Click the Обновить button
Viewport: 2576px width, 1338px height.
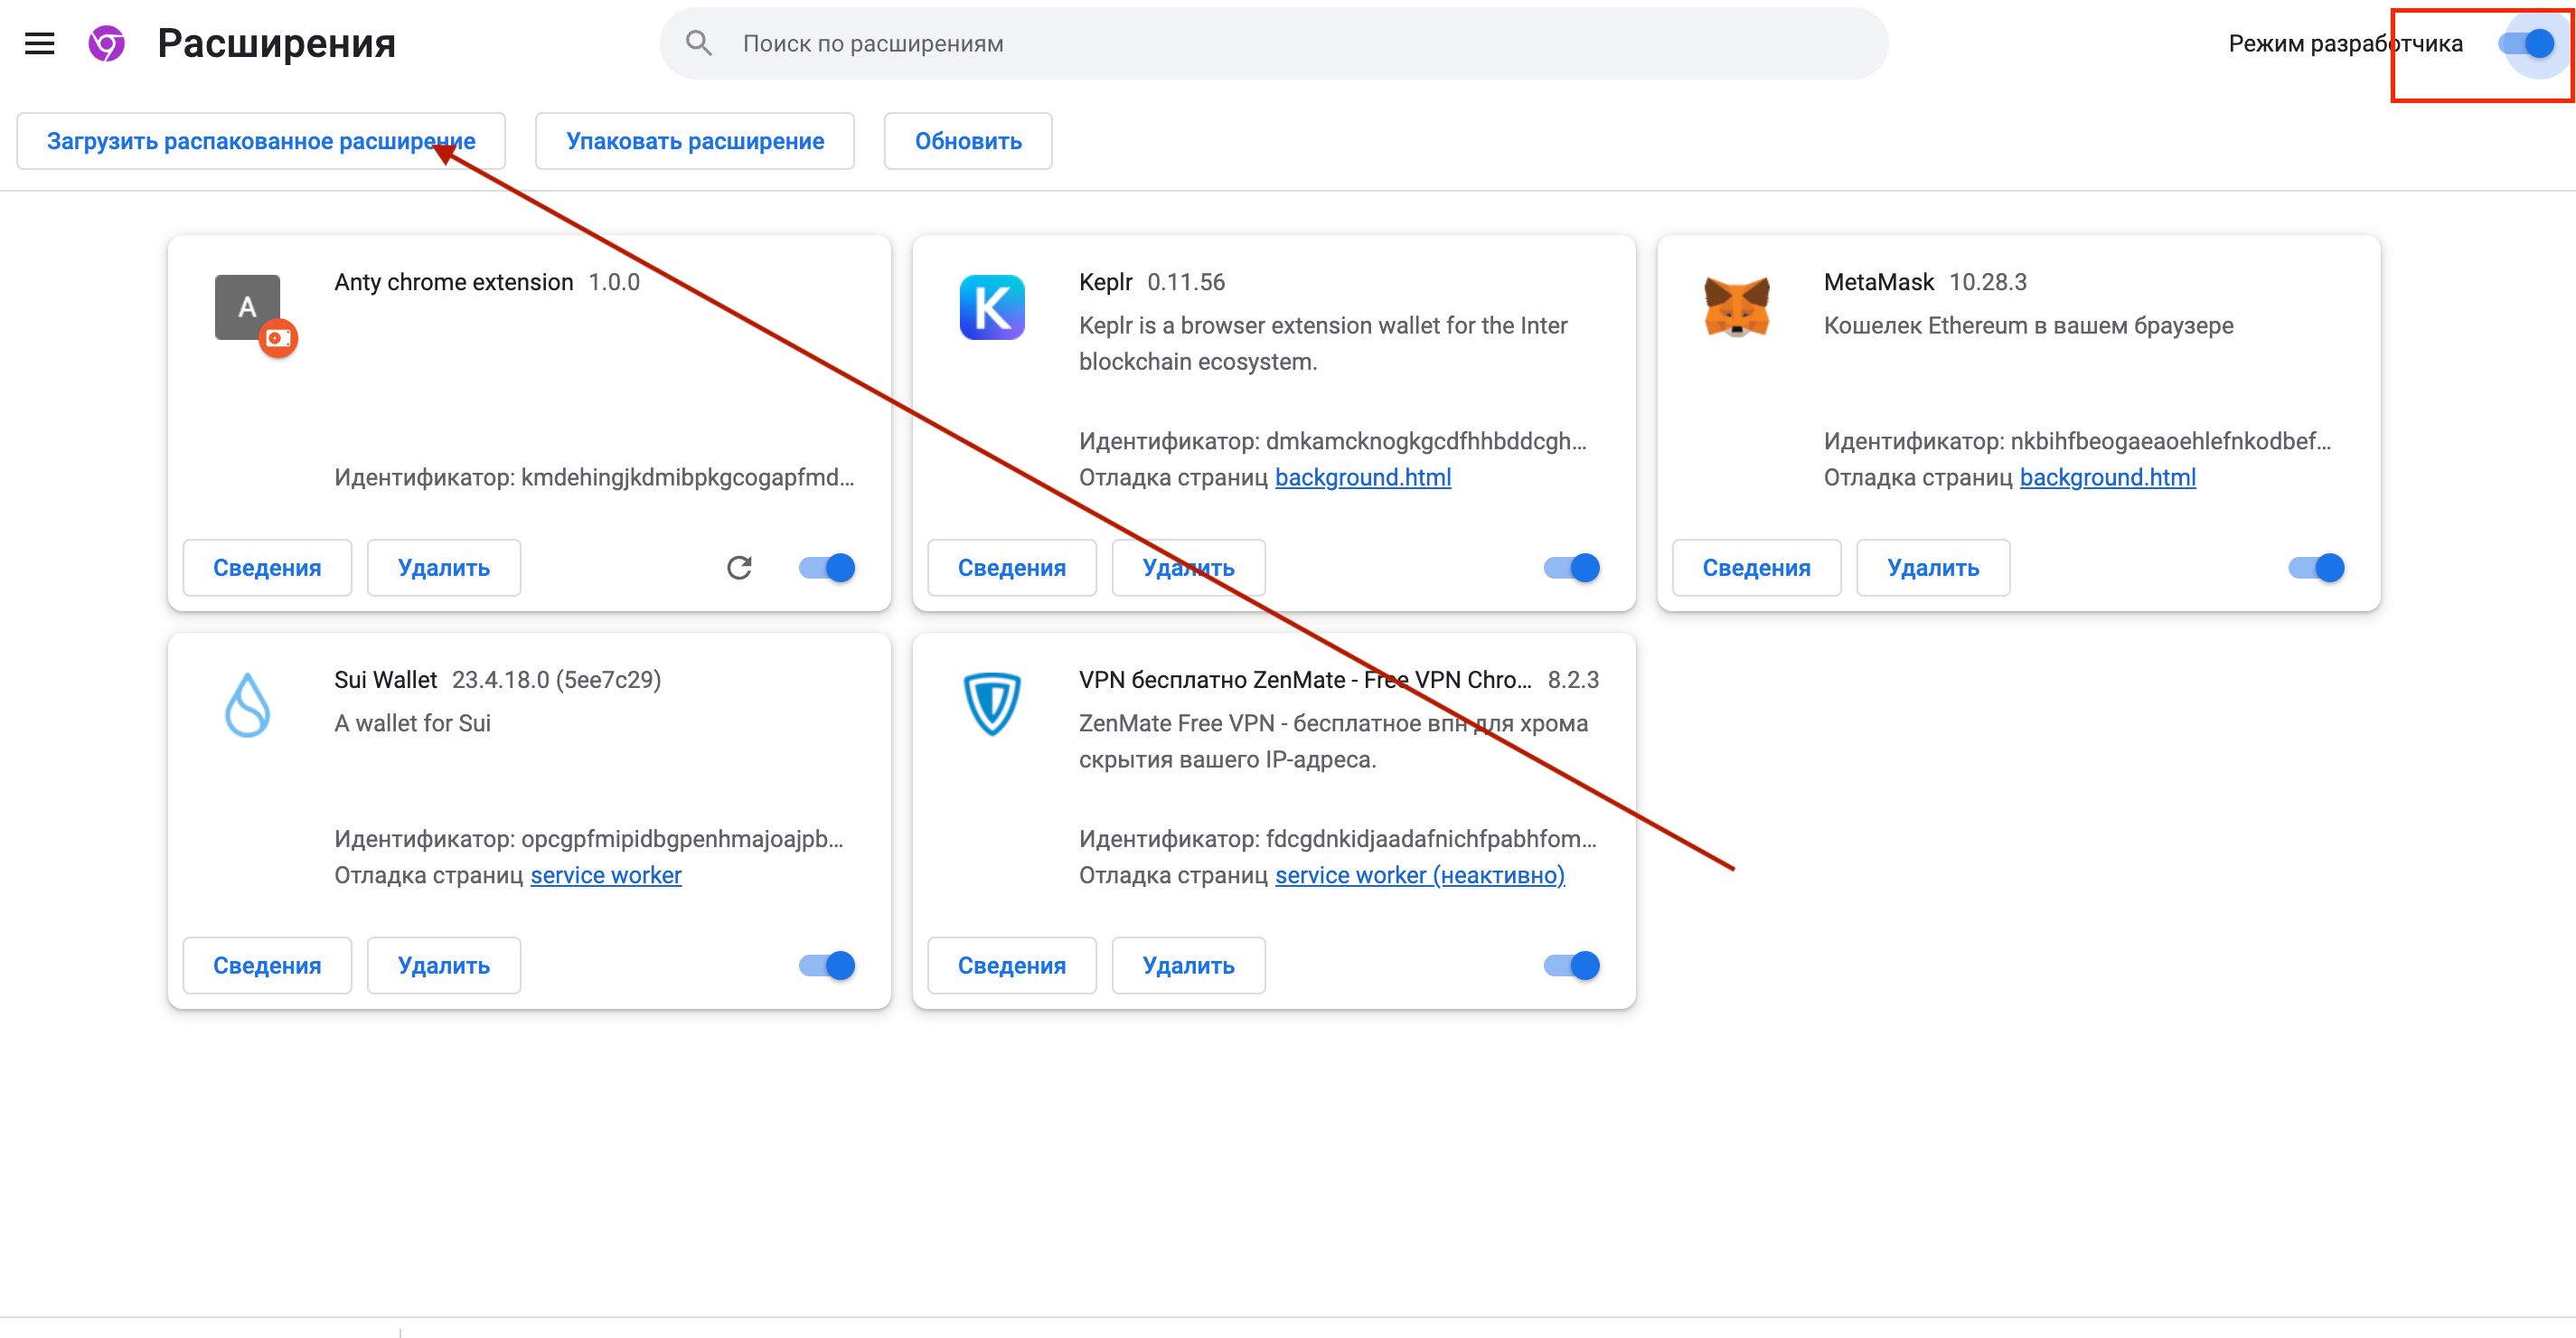968,141
